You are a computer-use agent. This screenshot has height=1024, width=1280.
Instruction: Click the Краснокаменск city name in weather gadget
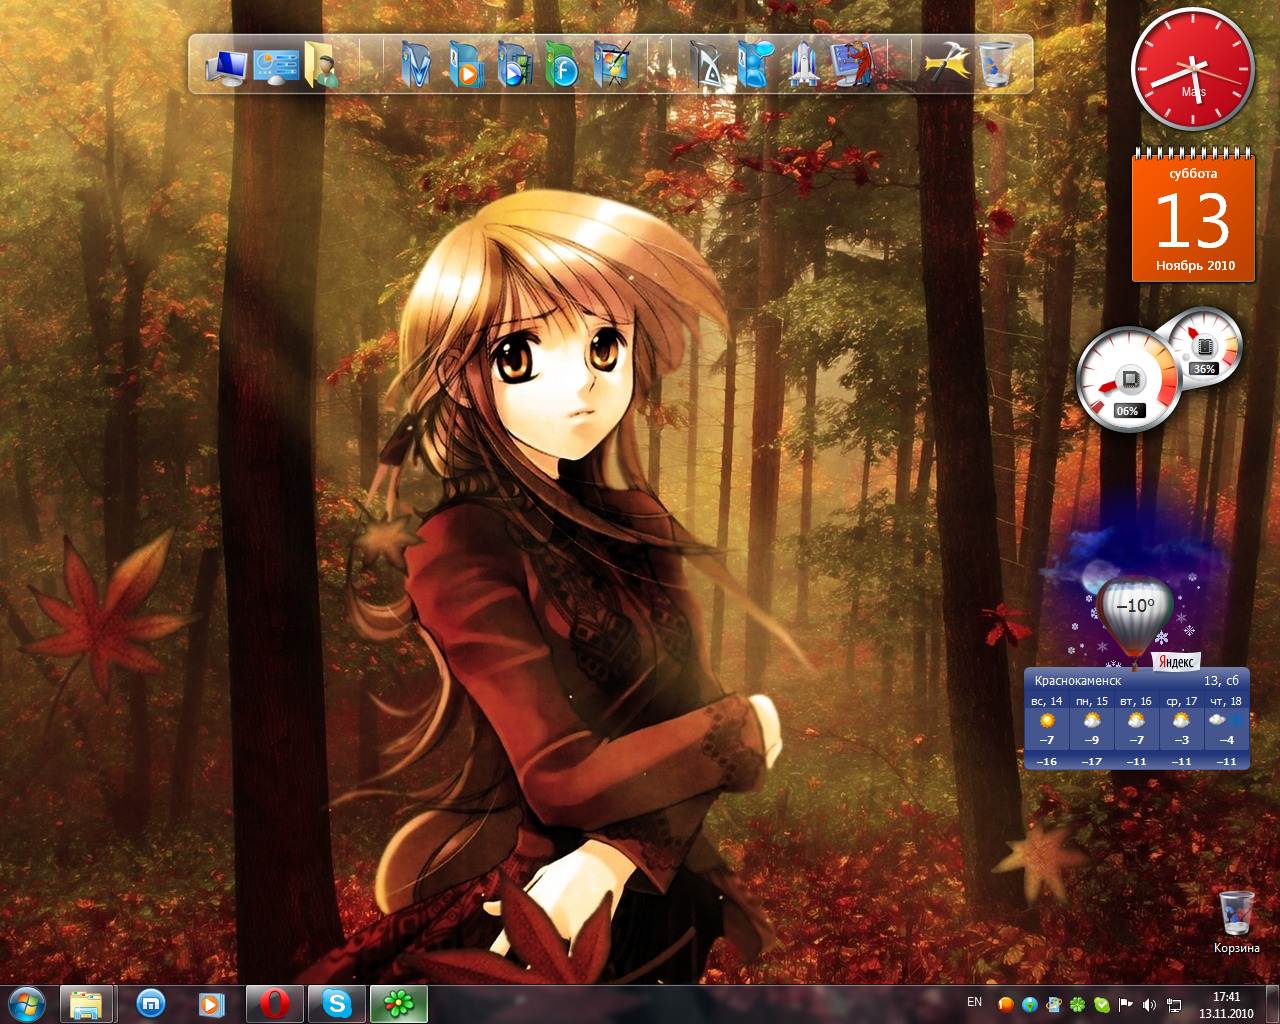pyautogui.click(x=1078, y=680)
